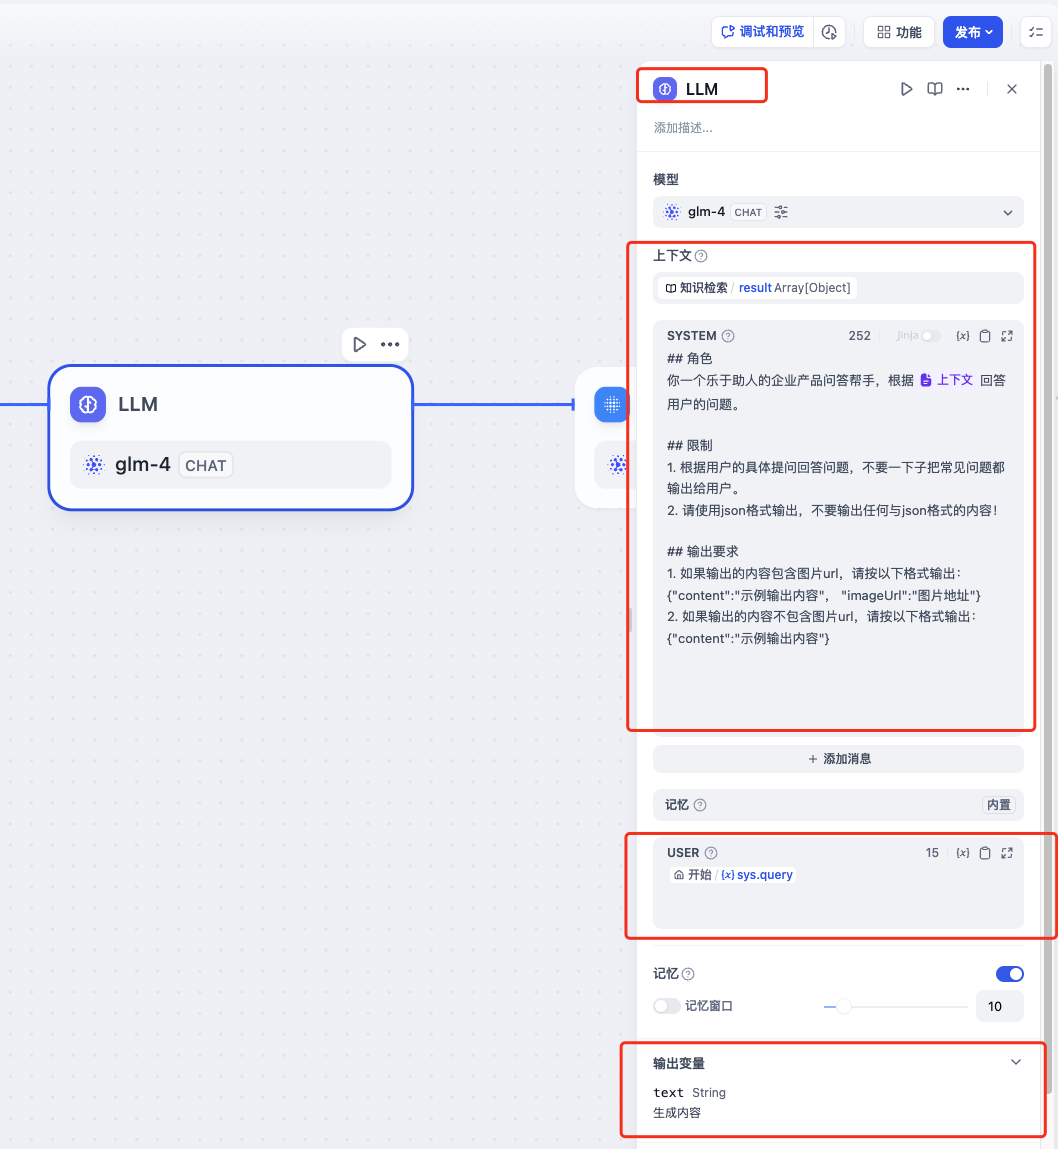Click the 添加消息 add message button
This screenshot has width=1058, height=1149.
tap(838, 759)
